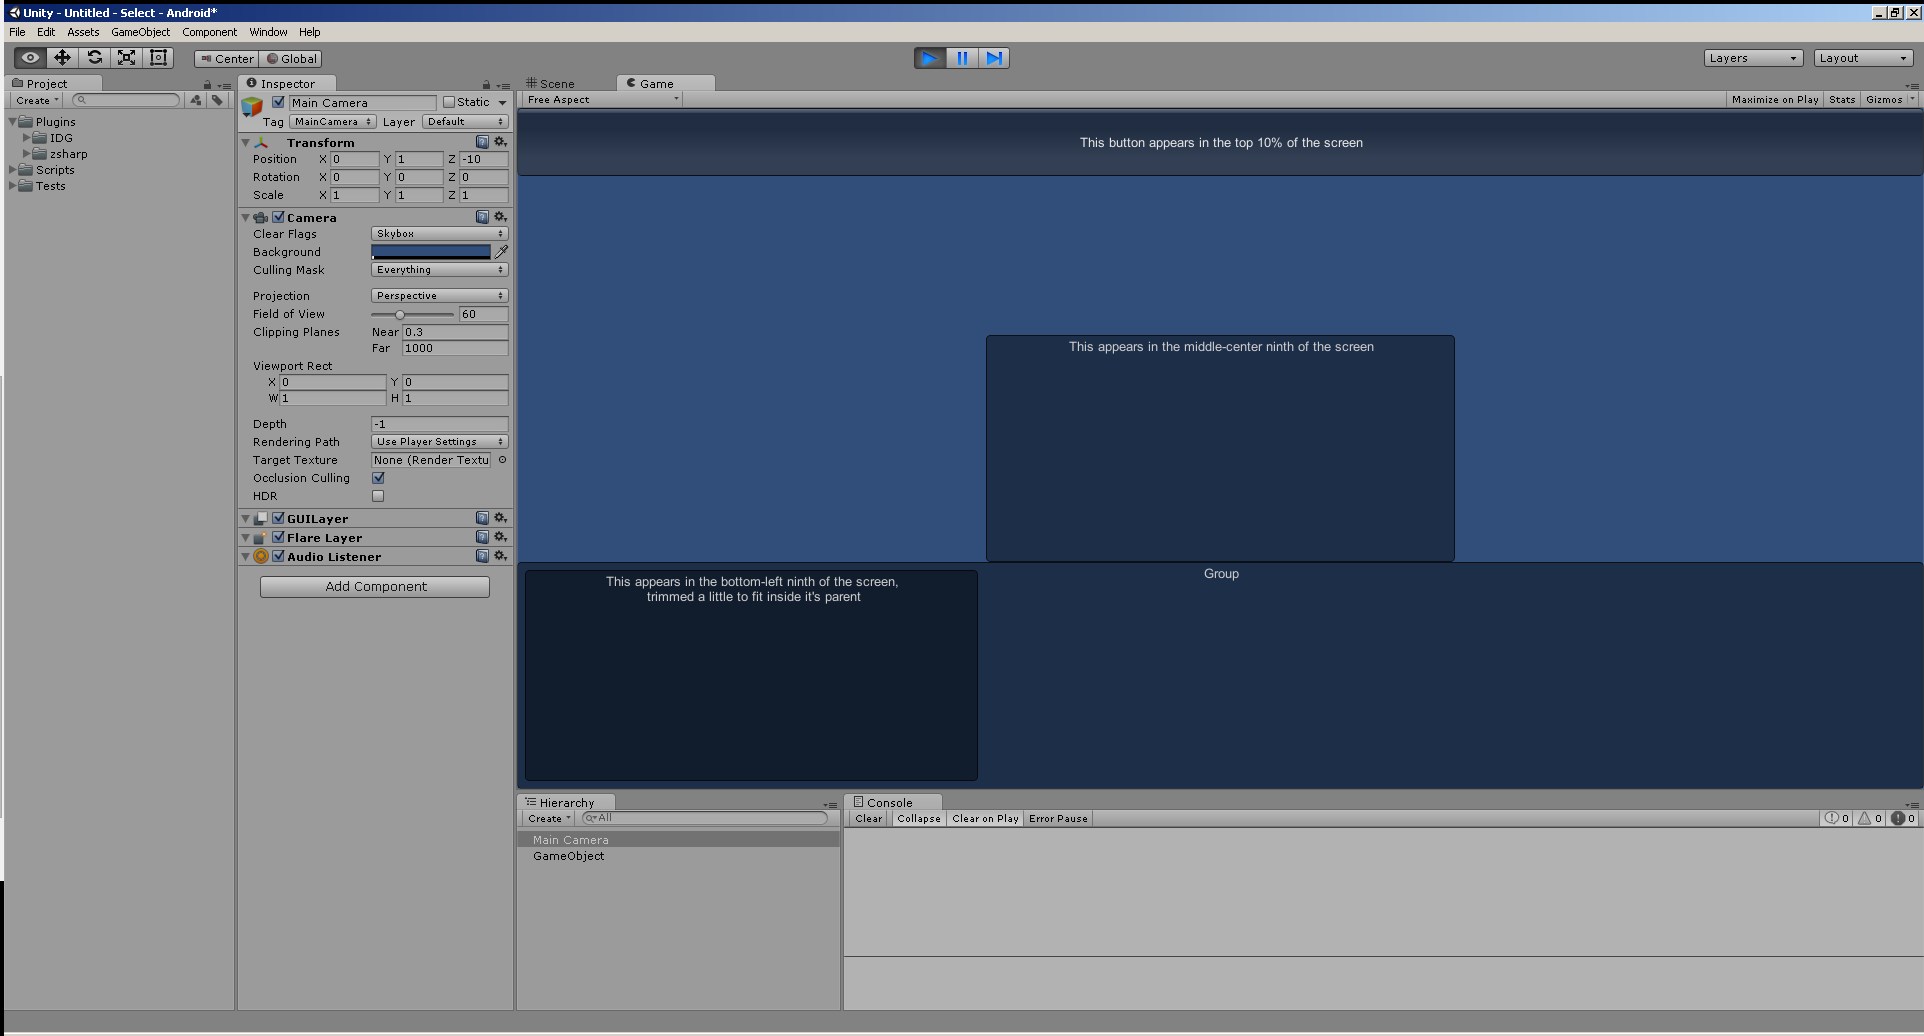The height and width of the screenshot is (1036, 1924).
Task: Select the Move tool in the toolbar
Action: [62, 58]
